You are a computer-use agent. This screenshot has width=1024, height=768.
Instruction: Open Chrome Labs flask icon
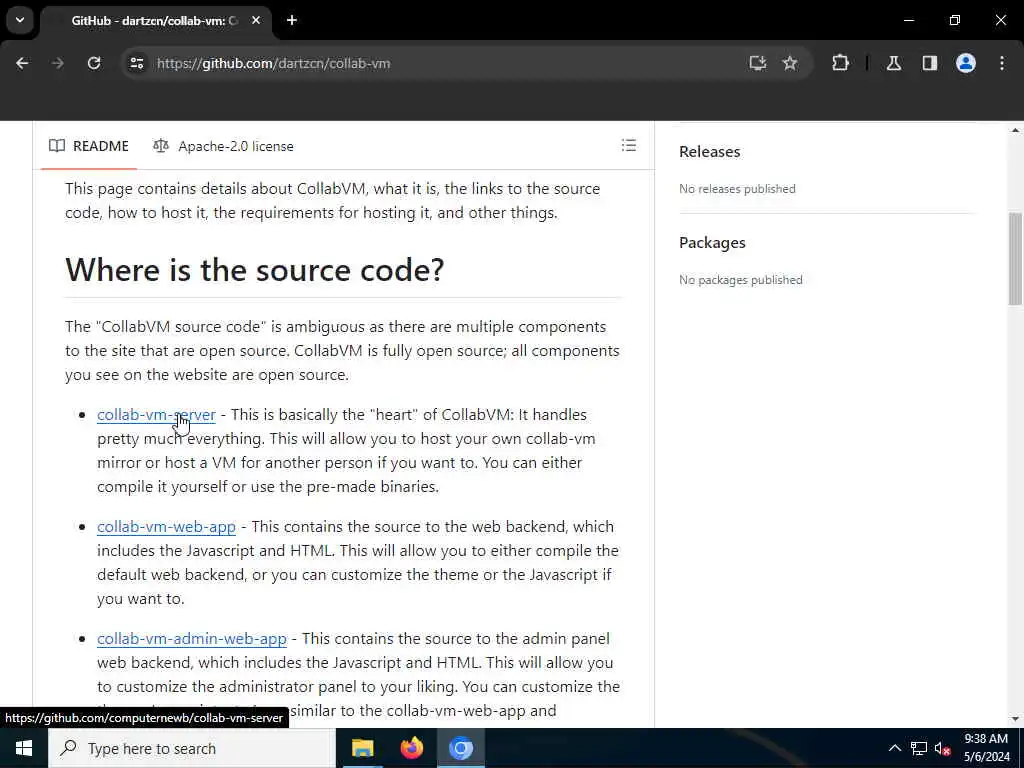(x=894, y=63)
